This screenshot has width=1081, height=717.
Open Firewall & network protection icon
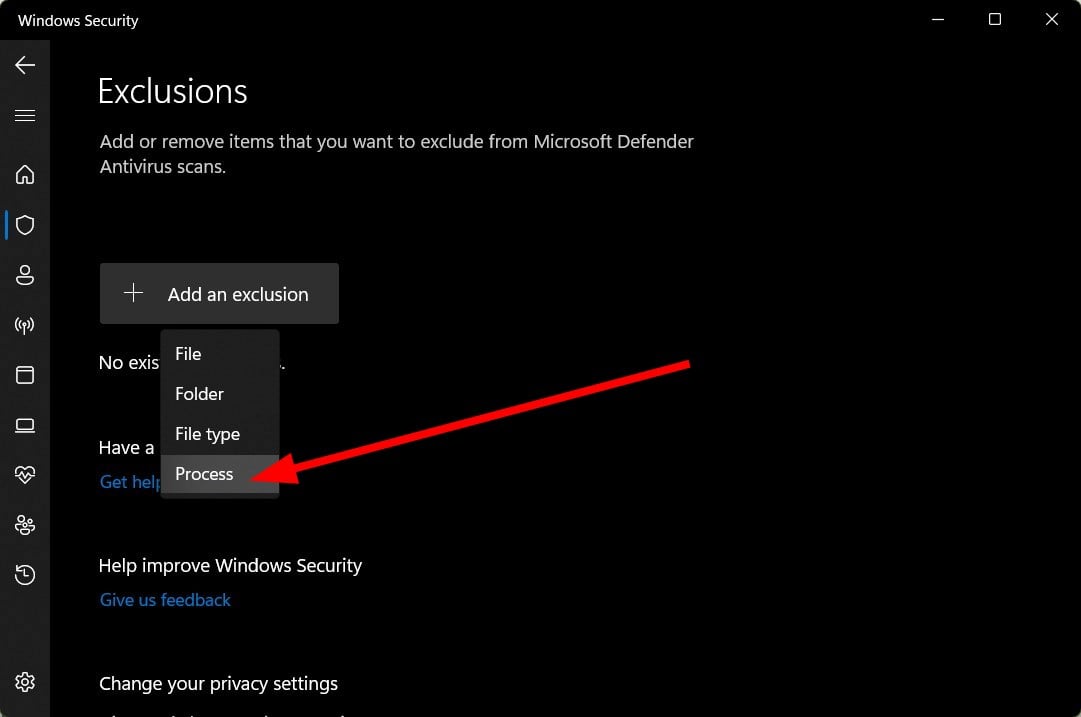click(x=25, y=325)
